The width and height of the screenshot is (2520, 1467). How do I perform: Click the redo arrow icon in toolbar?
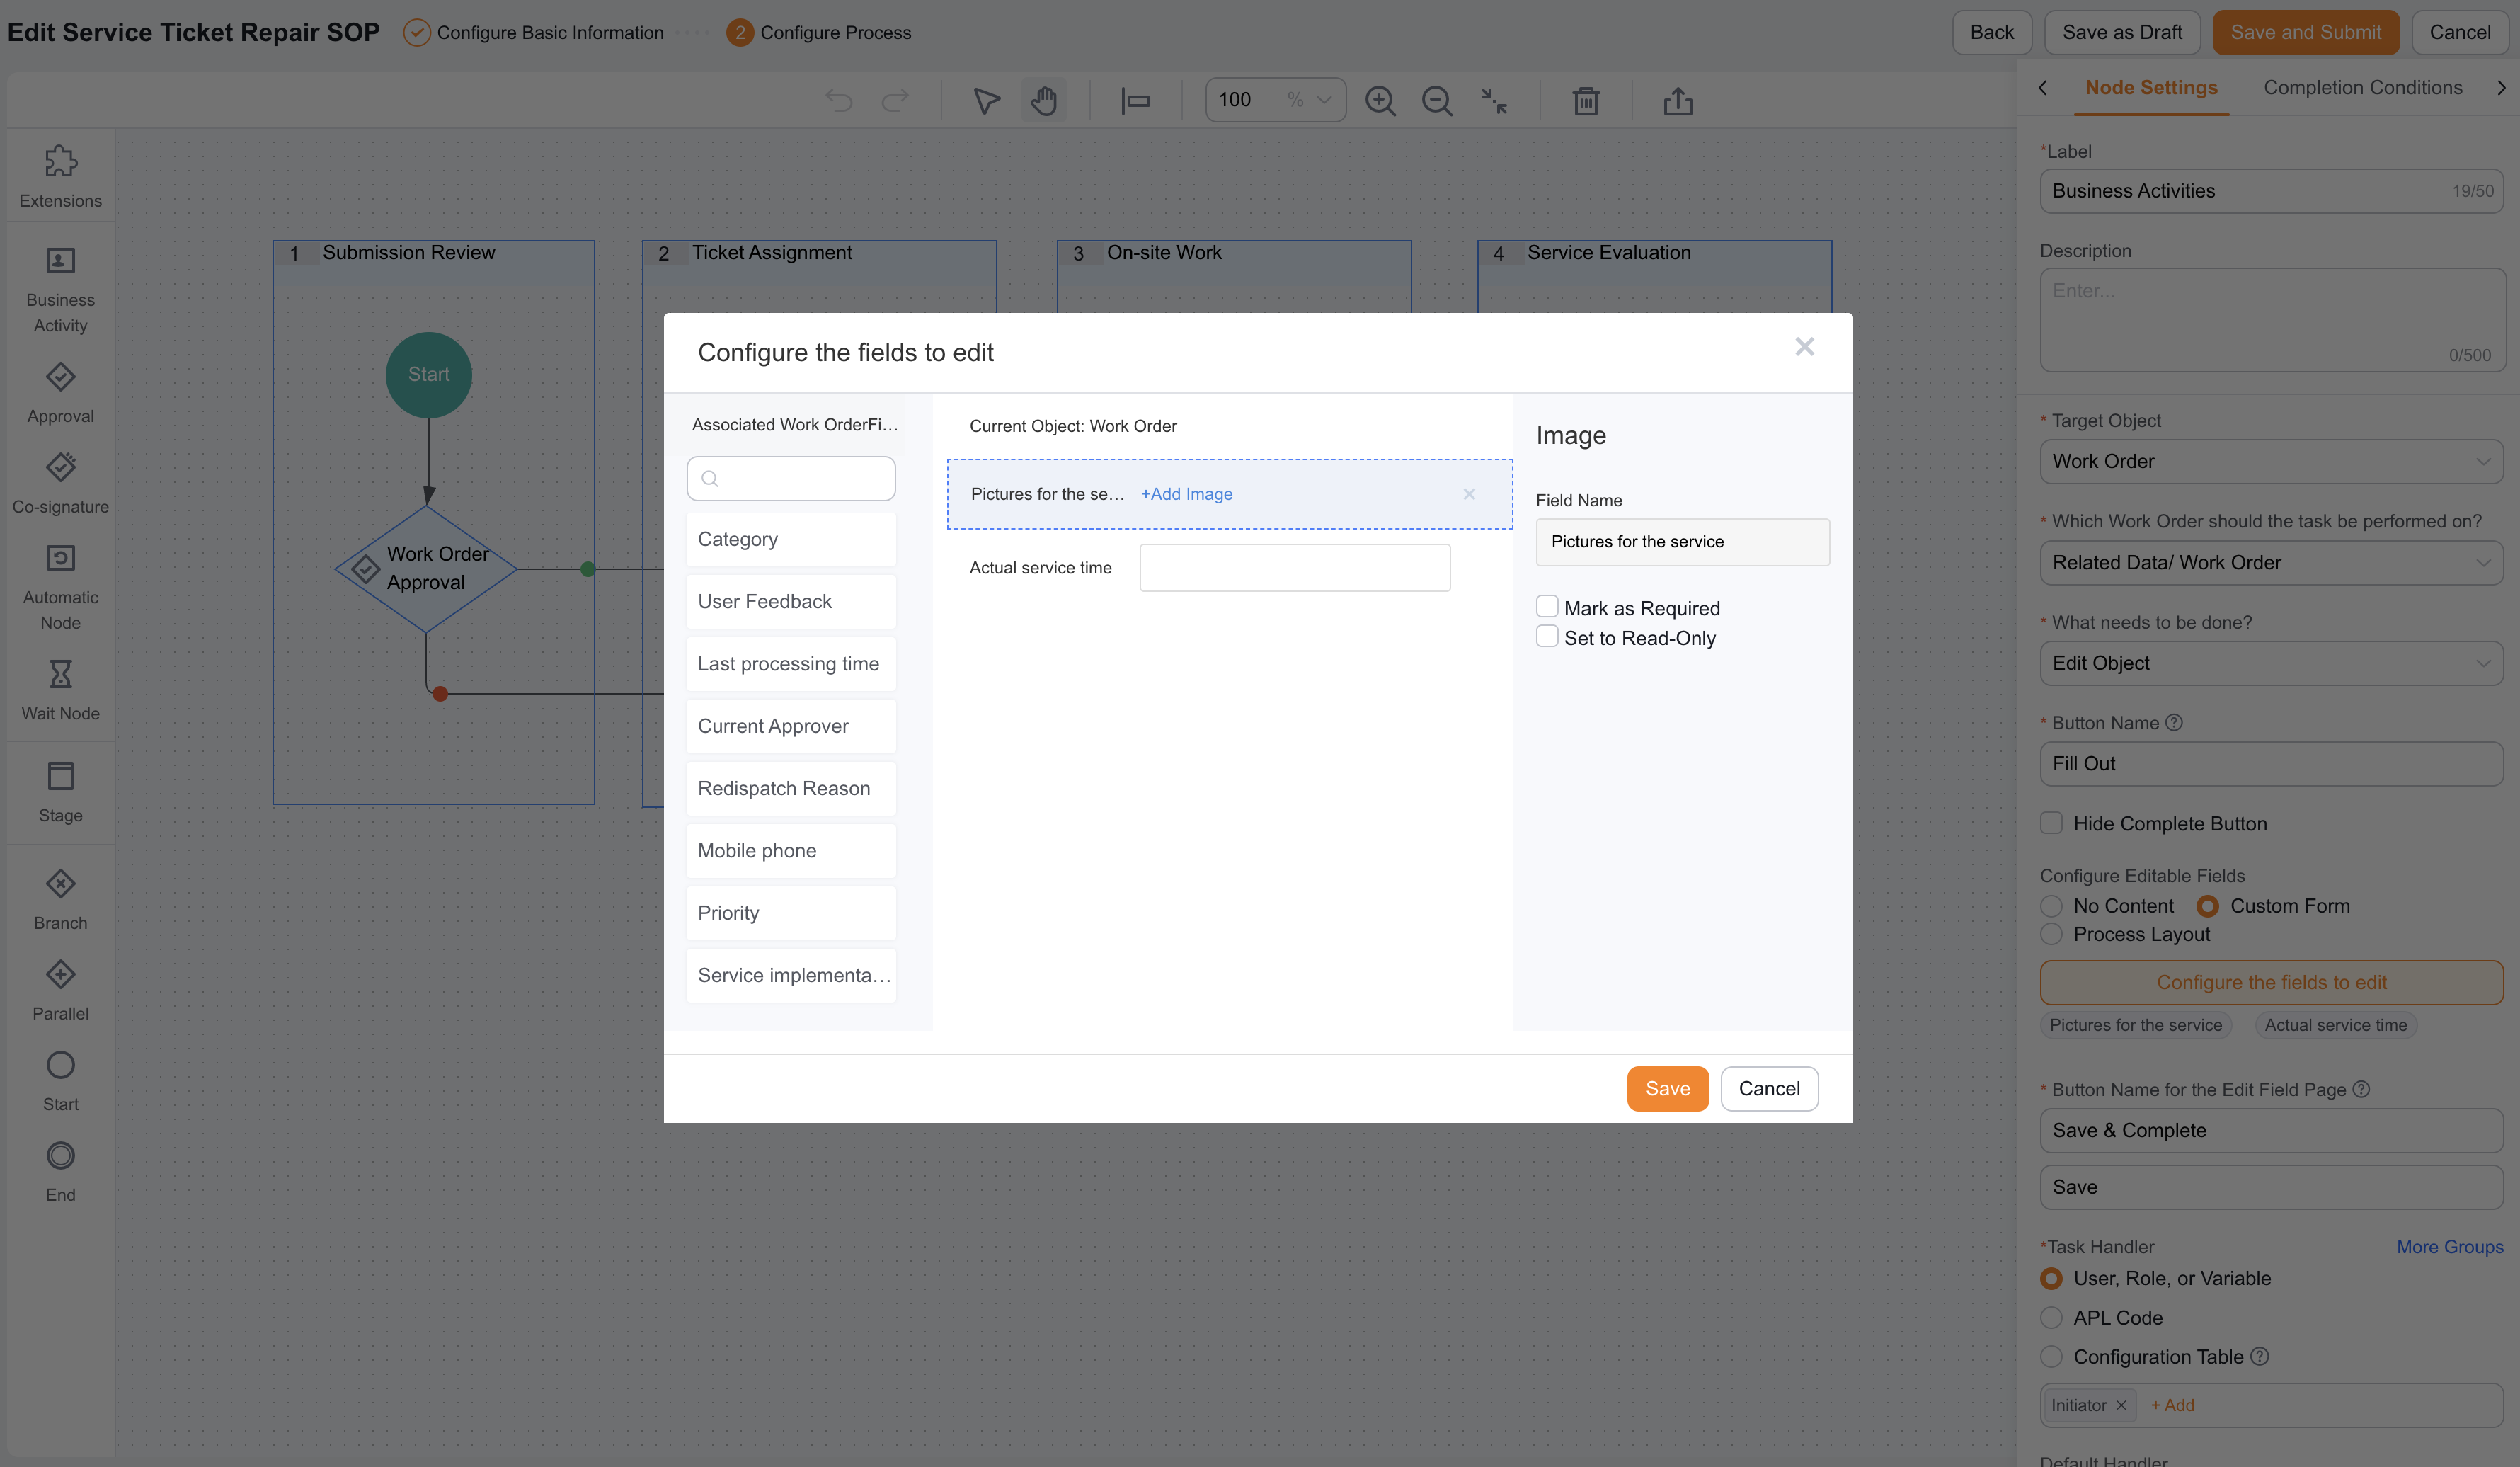(895, 101)
